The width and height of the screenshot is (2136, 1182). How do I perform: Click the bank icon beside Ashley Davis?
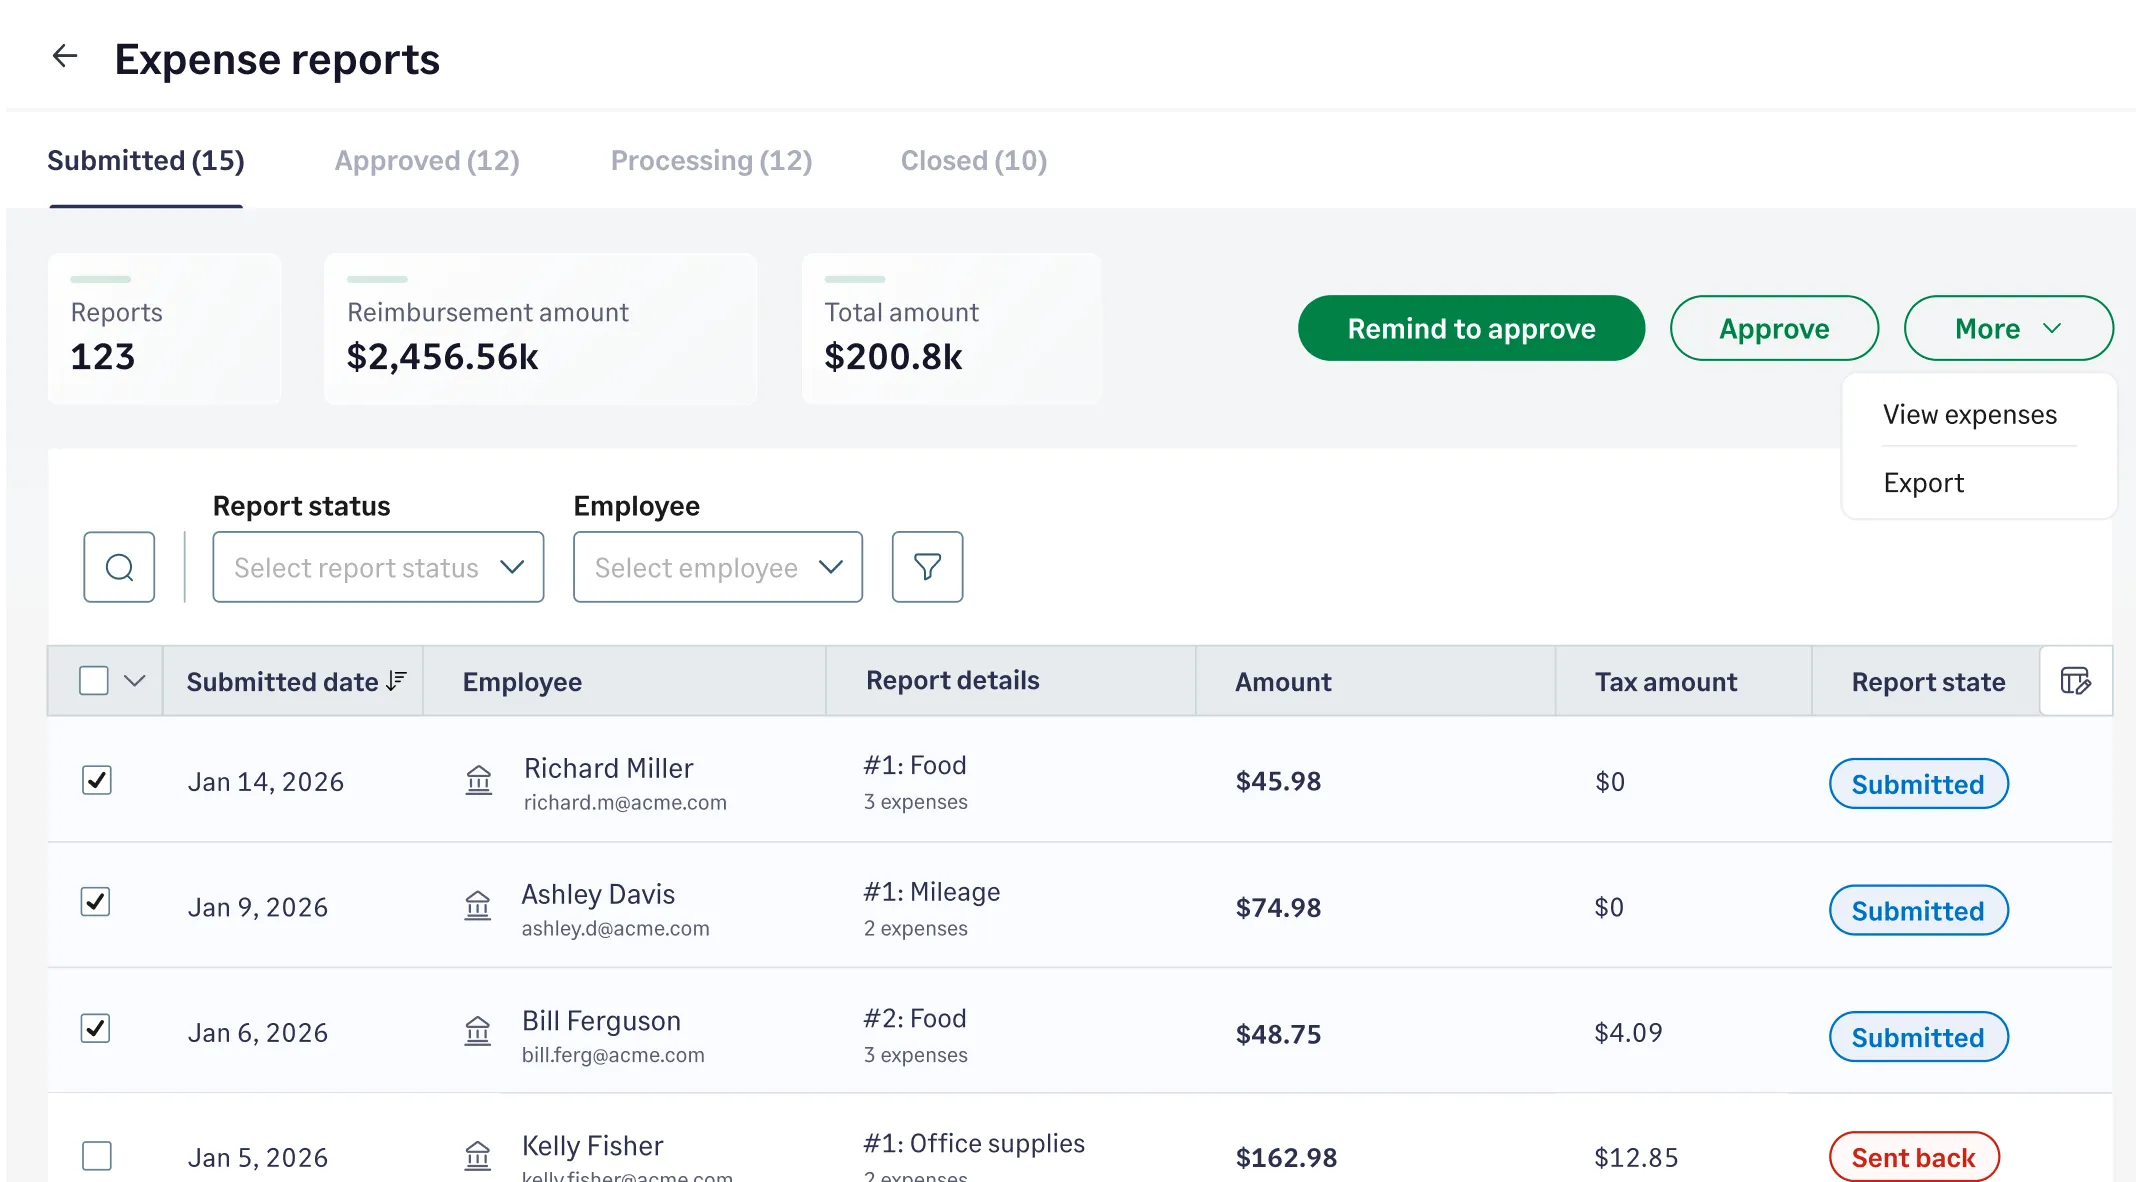(x=478, y=906)
